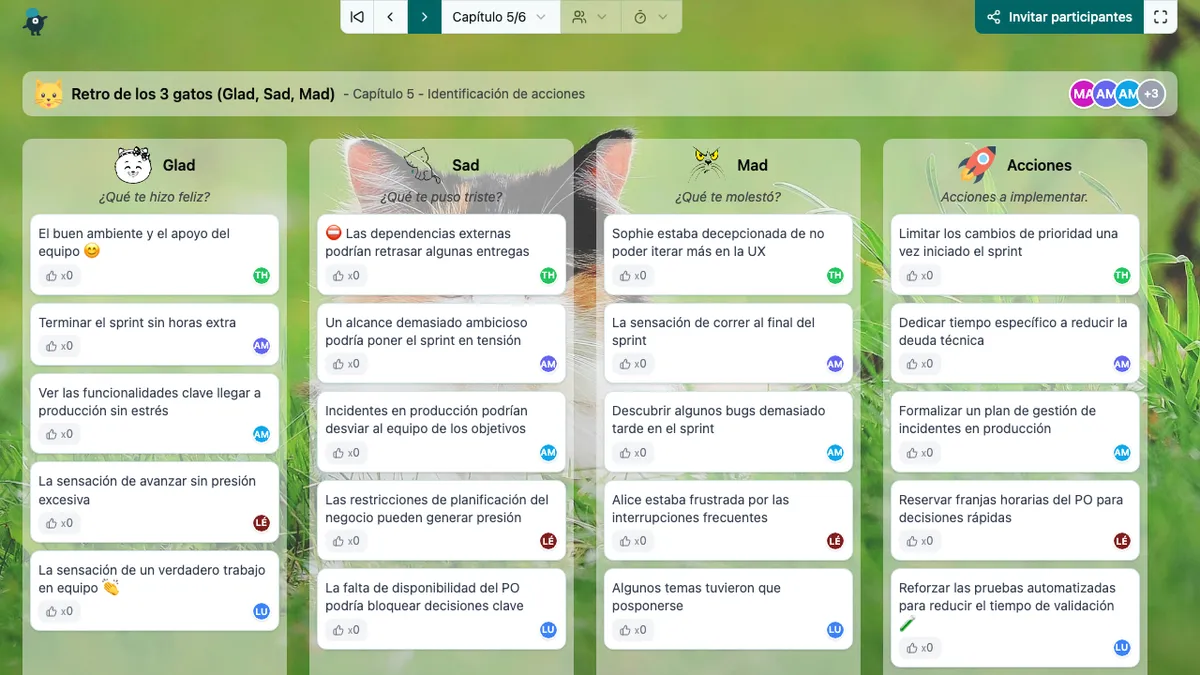1200x675 pixels.
Task: Click the Glad cat column icon
Action: [x=133, y=164]
